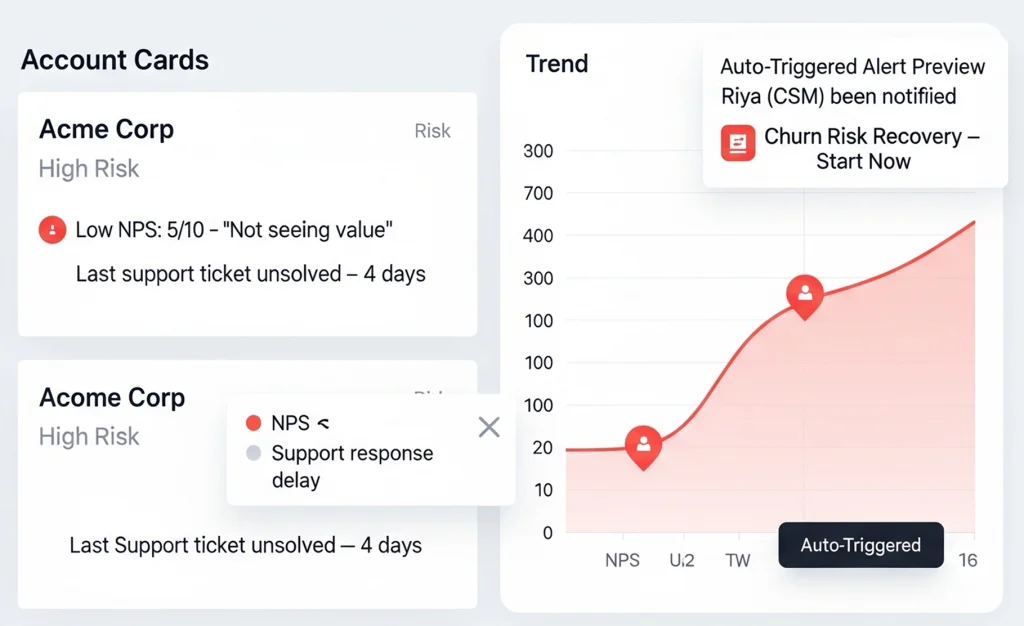Click the lower person marker on trend line

643,443
